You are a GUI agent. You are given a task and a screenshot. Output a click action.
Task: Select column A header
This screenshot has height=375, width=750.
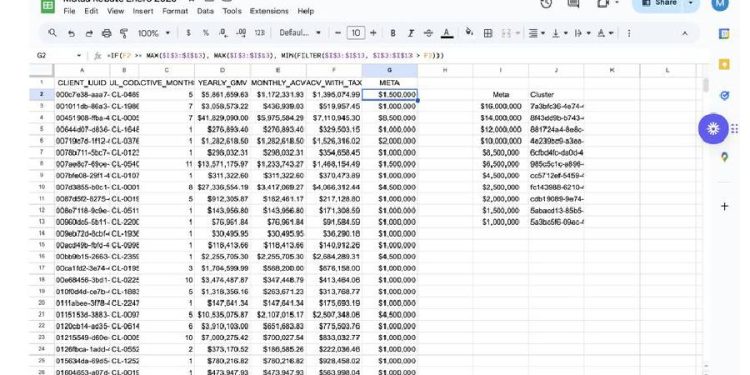coord(82,70)
